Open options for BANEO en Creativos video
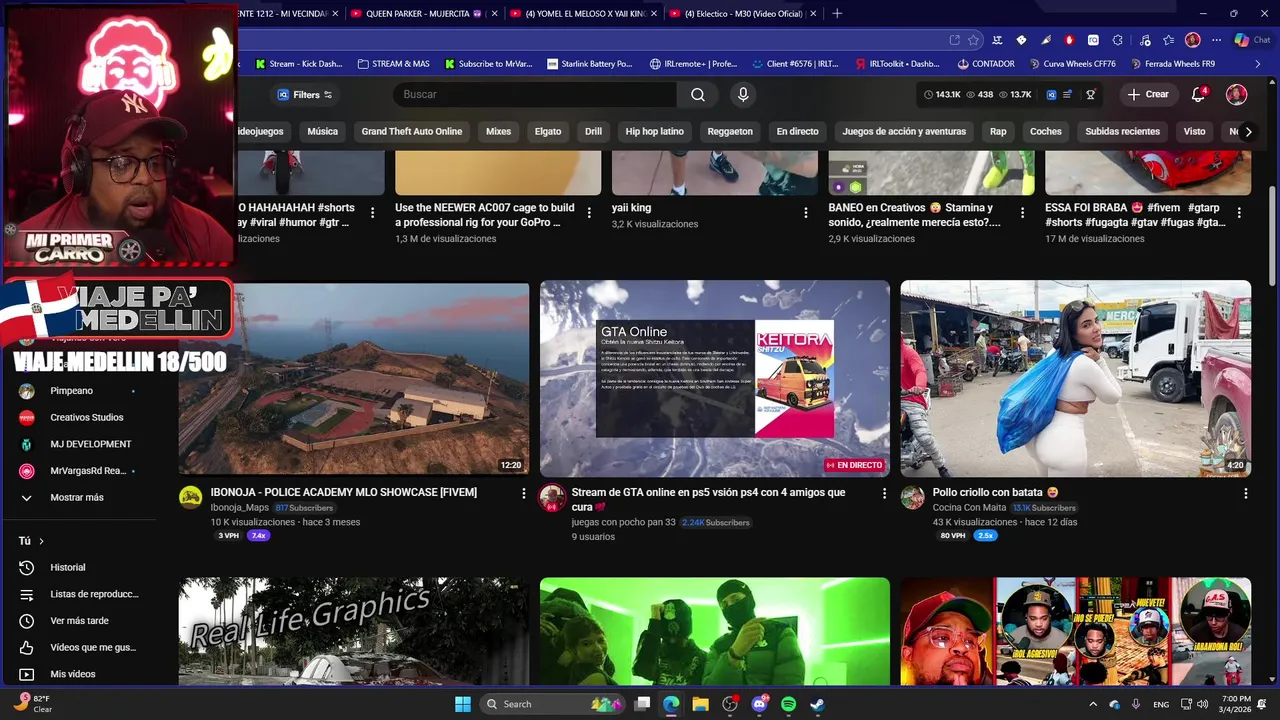 (x=1023, y=212)
